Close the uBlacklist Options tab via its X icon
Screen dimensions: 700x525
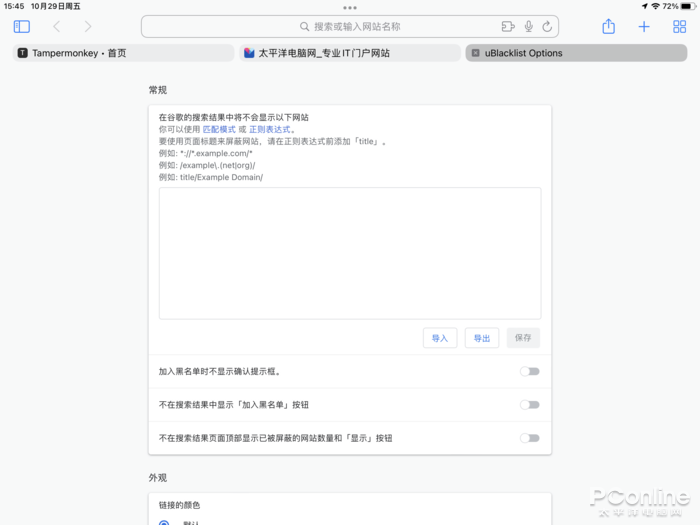[476, 53]
